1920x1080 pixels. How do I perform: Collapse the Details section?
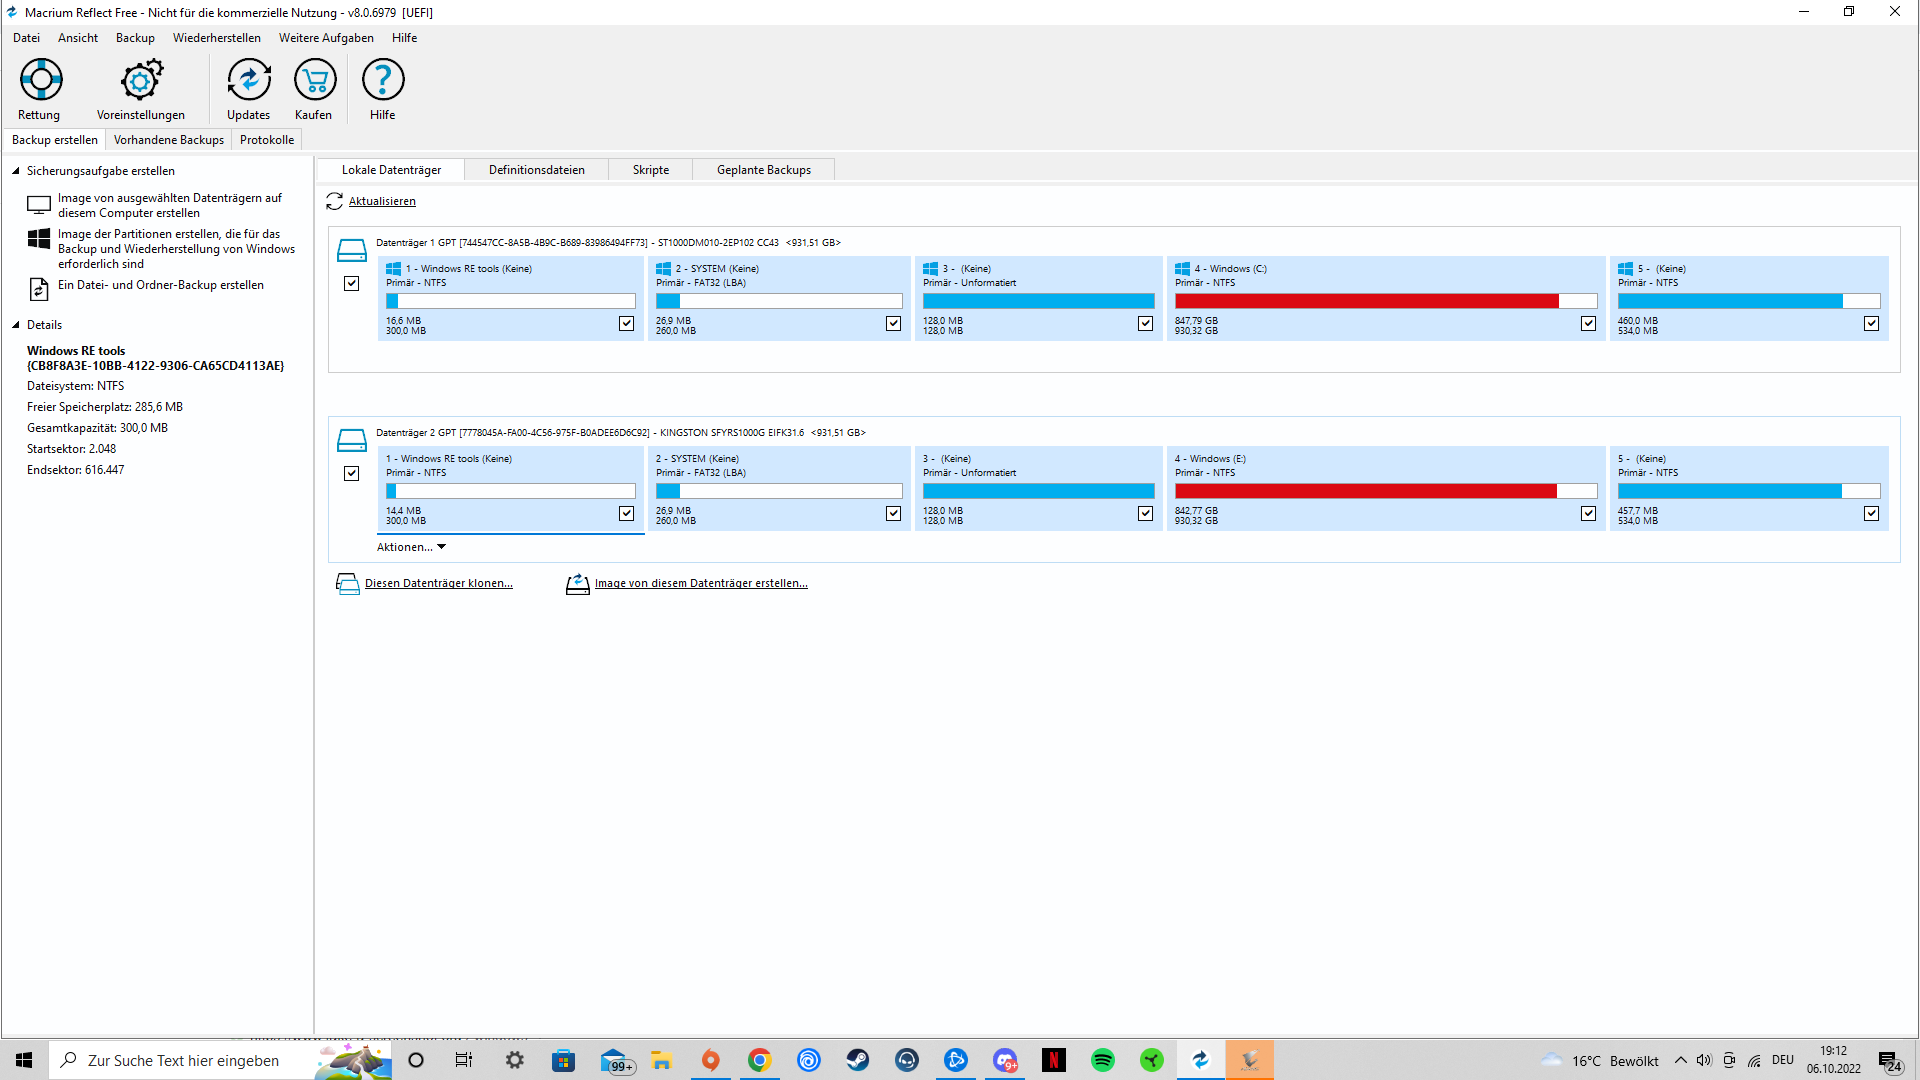pos(16,325)
